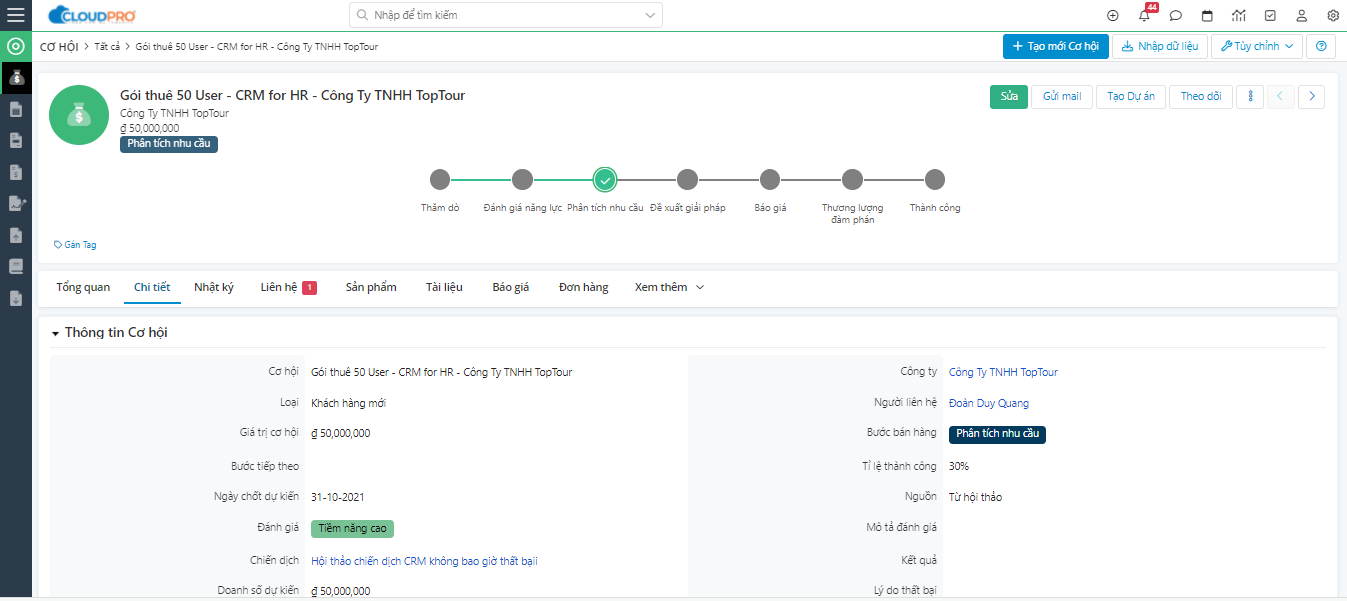Screen dimensions: 1347x601
Task: Select the Thăm dò pipeline stage
Action: click(440, 180)
